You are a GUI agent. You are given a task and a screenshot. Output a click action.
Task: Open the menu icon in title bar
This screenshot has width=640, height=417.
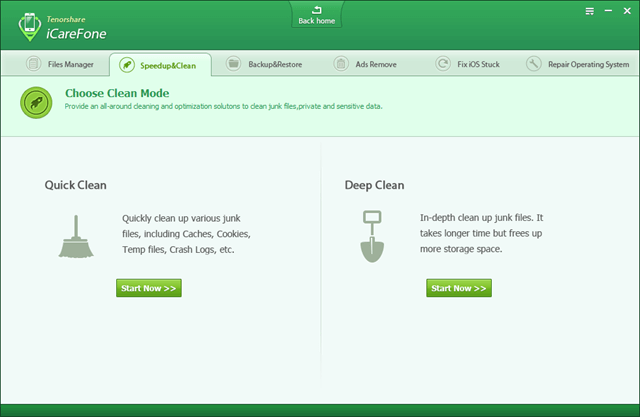pos(589,11)
